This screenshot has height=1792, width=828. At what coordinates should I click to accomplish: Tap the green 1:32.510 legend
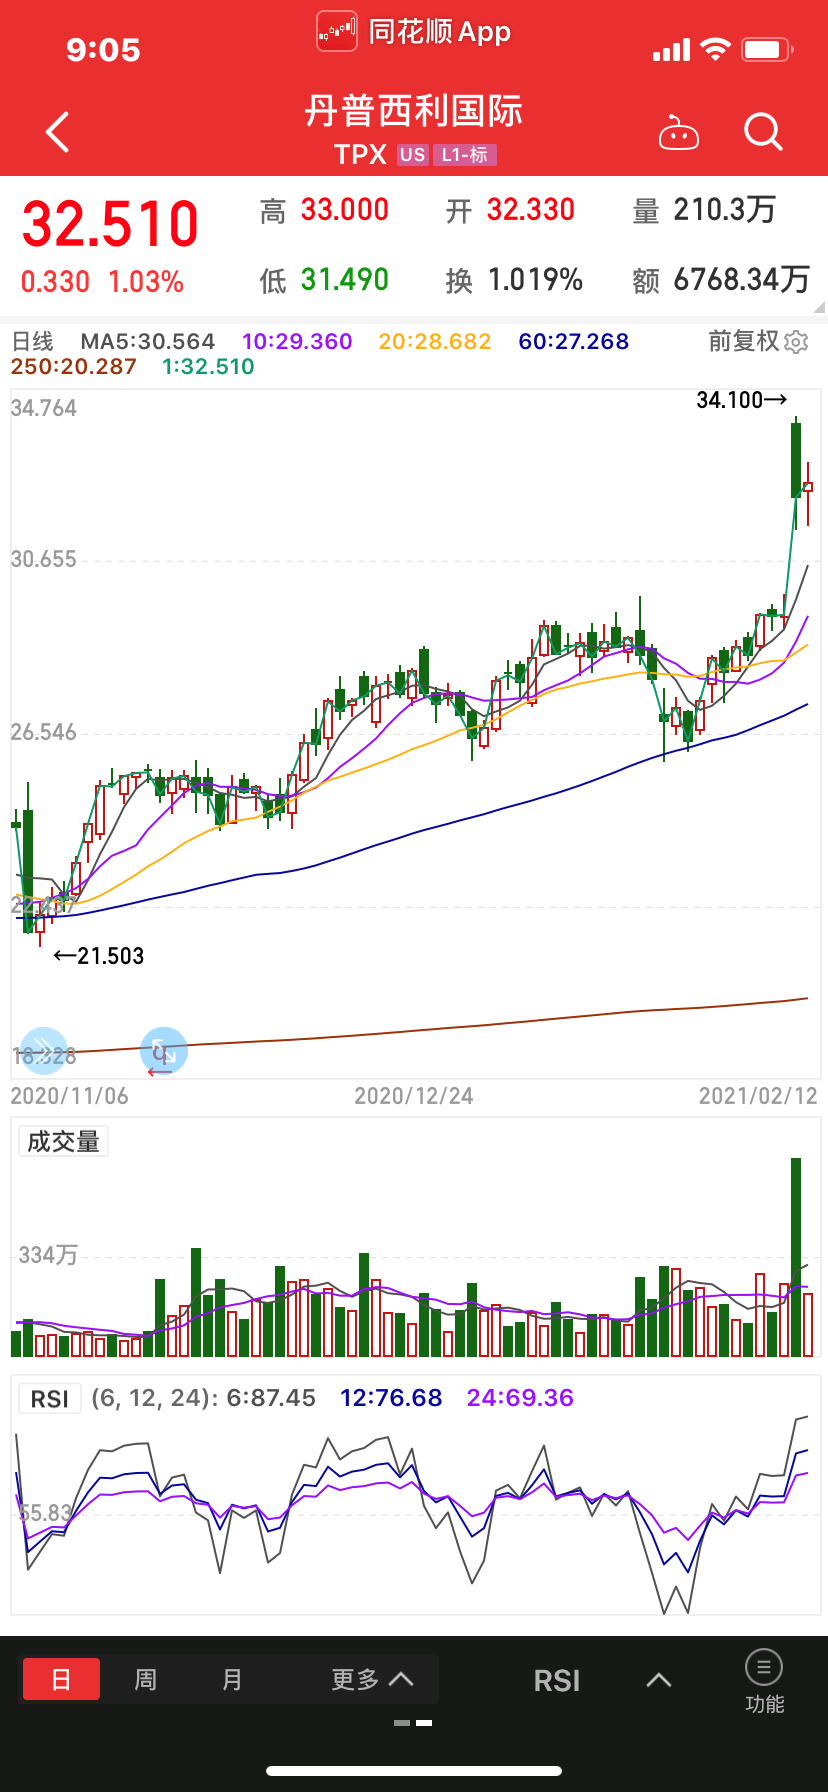click(x=208, y=367)
